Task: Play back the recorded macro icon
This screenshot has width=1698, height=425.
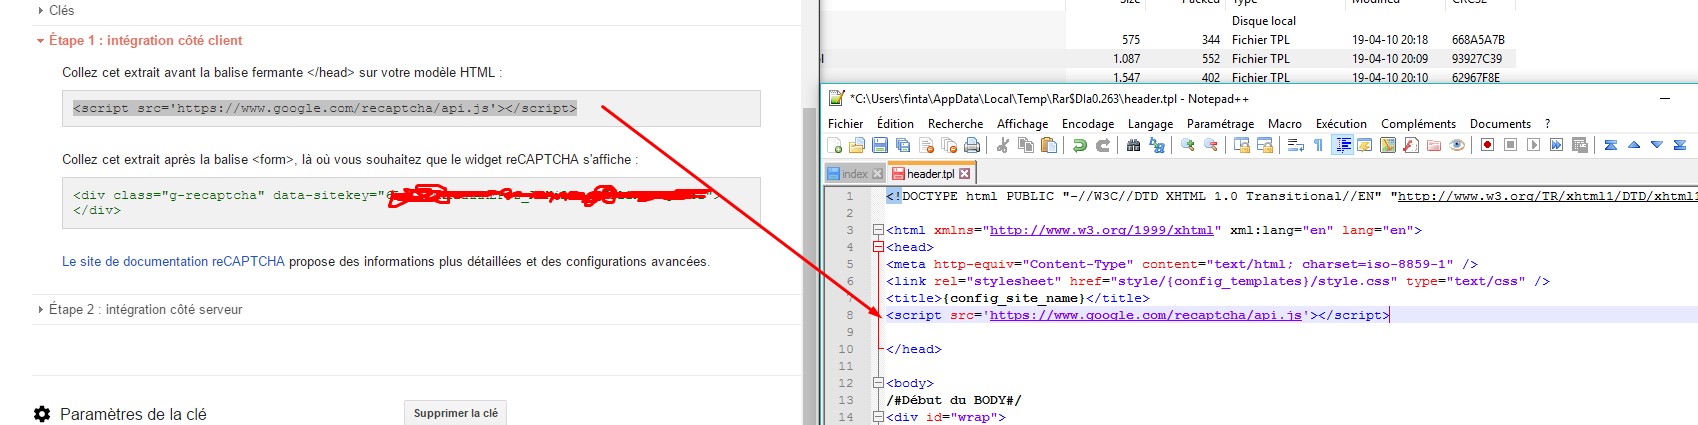Action: click(x=1534, y=145)
